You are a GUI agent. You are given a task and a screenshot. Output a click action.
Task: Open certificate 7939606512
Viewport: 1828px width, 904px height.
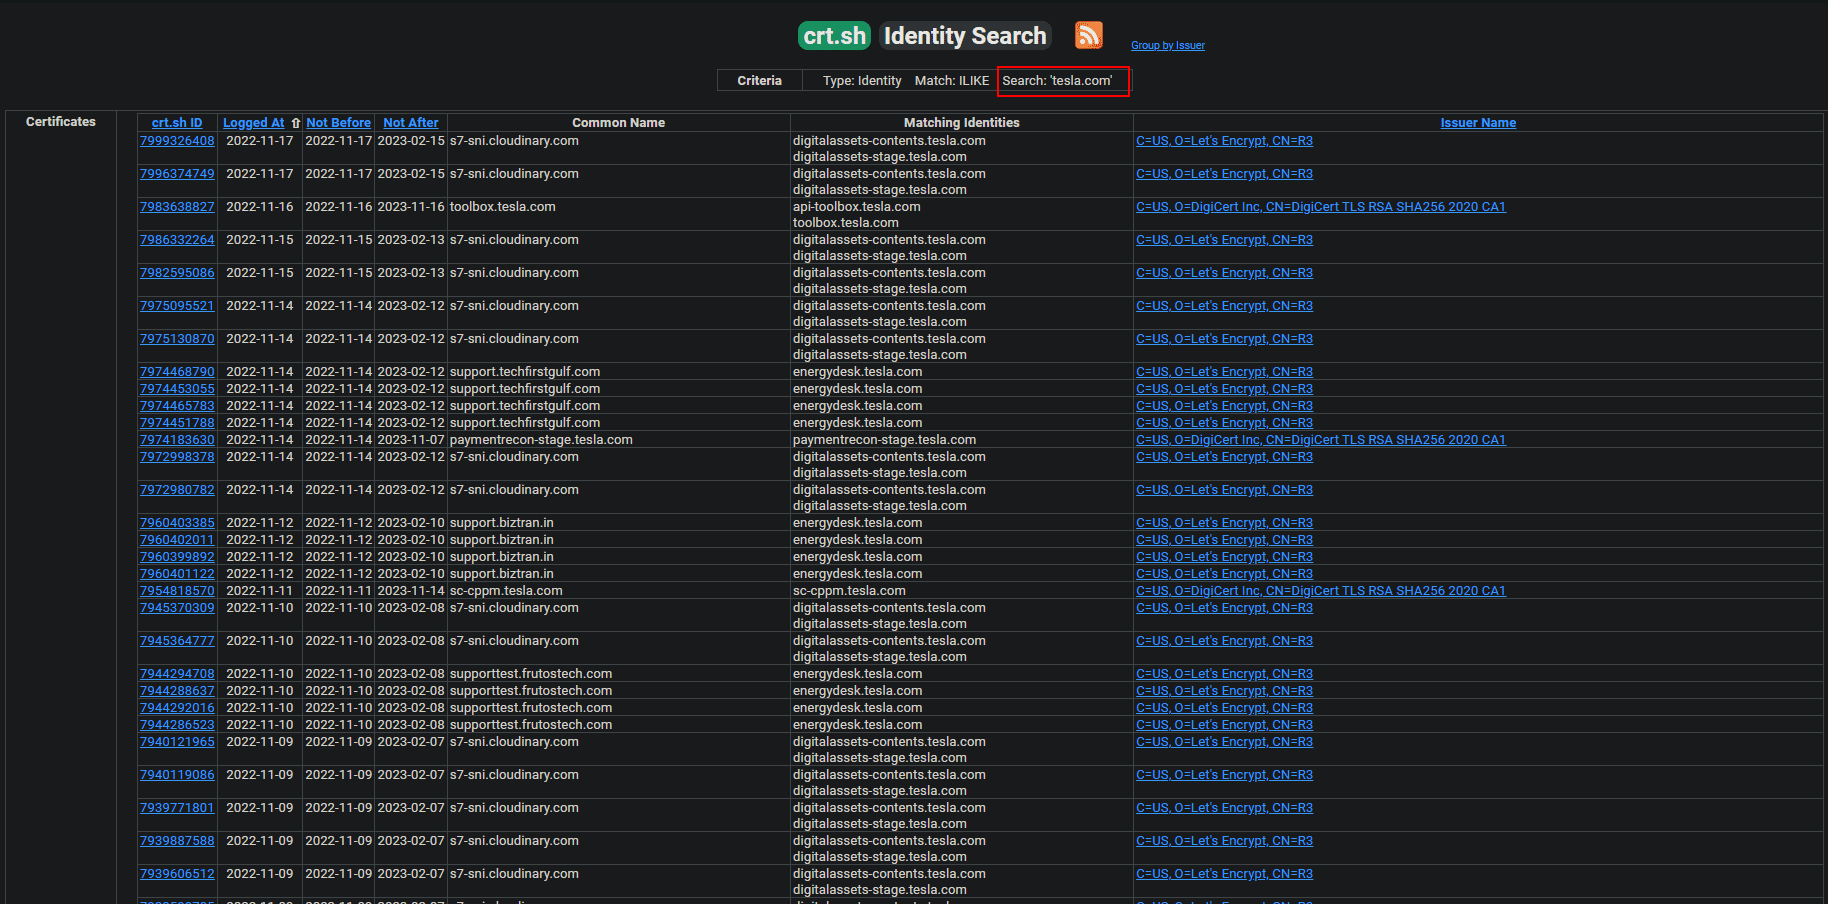[x=177, y=873]
